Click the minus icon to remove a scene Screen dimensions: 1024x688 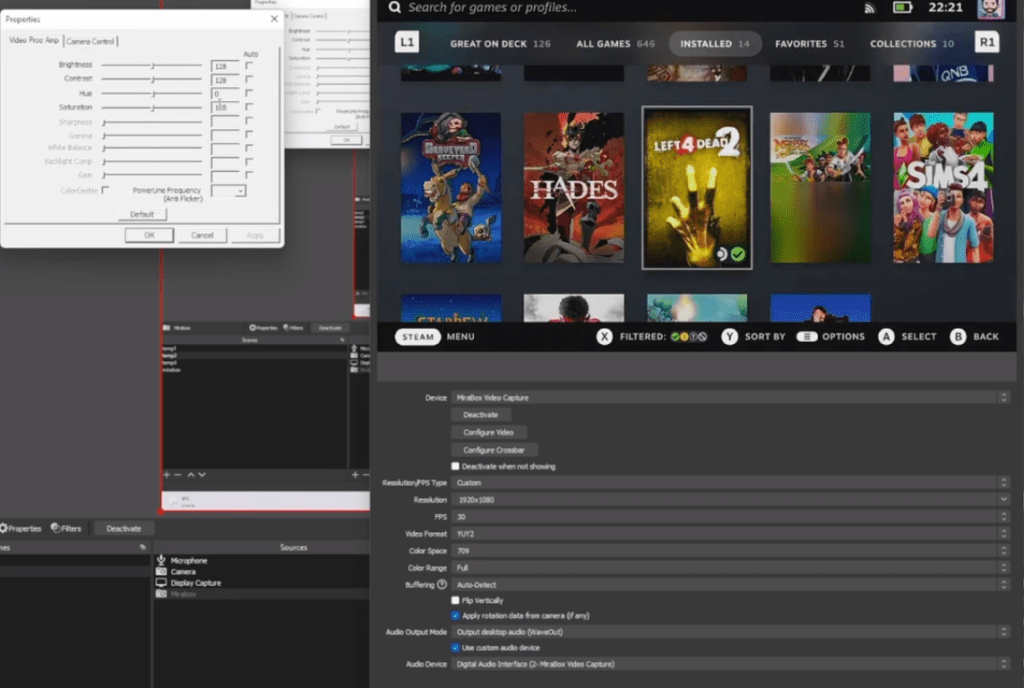click(177, 474)
